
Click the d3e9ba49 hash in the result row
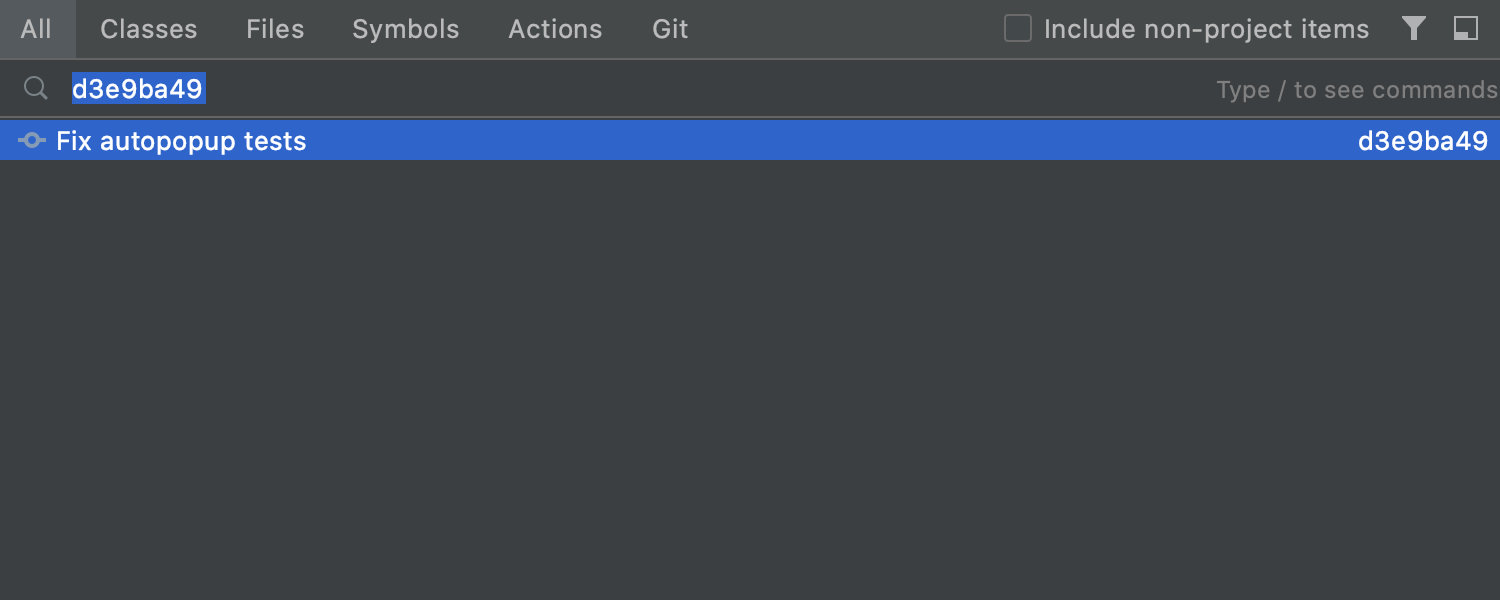[1422, 141]
